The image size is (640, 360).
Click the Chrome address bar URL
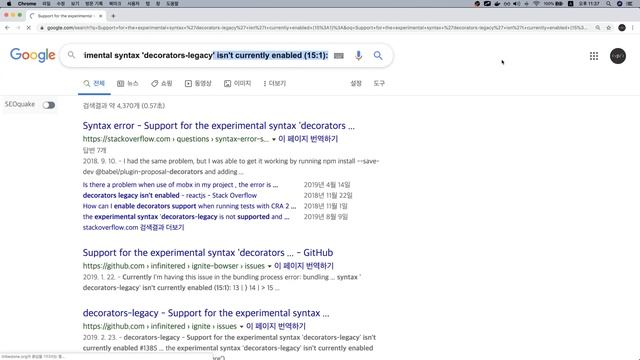pyautogui.click(x=317, y=28)
